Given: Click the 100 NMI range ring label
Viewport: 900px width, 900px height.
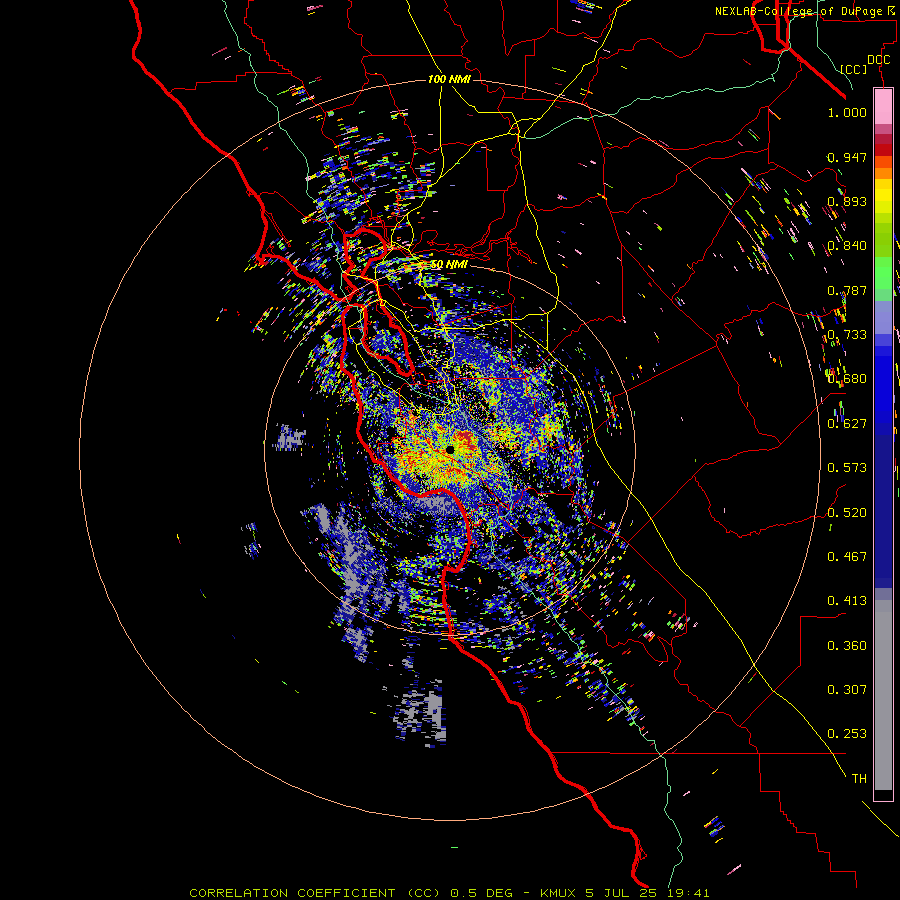Looking at the screenshot, I should pyautogui.click(x=449, y=79).
